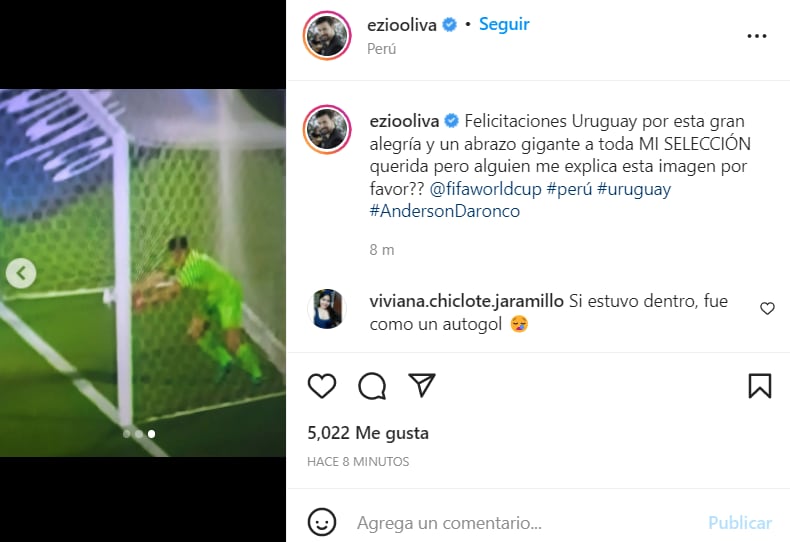This screenshot has height=542, width=790.
Task: Open the @fifaworldcup mention
Action: coord(485,189)
